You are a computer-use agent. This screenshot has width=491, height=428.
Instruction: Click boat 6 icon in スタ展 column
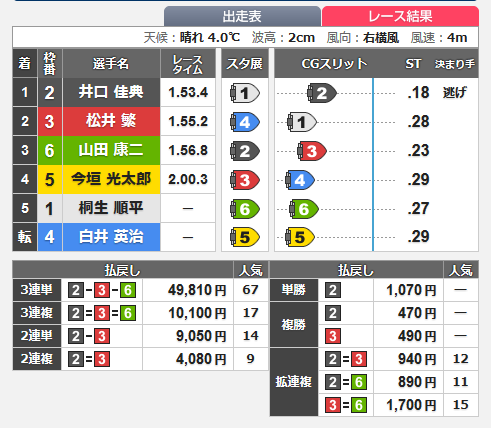245,209
